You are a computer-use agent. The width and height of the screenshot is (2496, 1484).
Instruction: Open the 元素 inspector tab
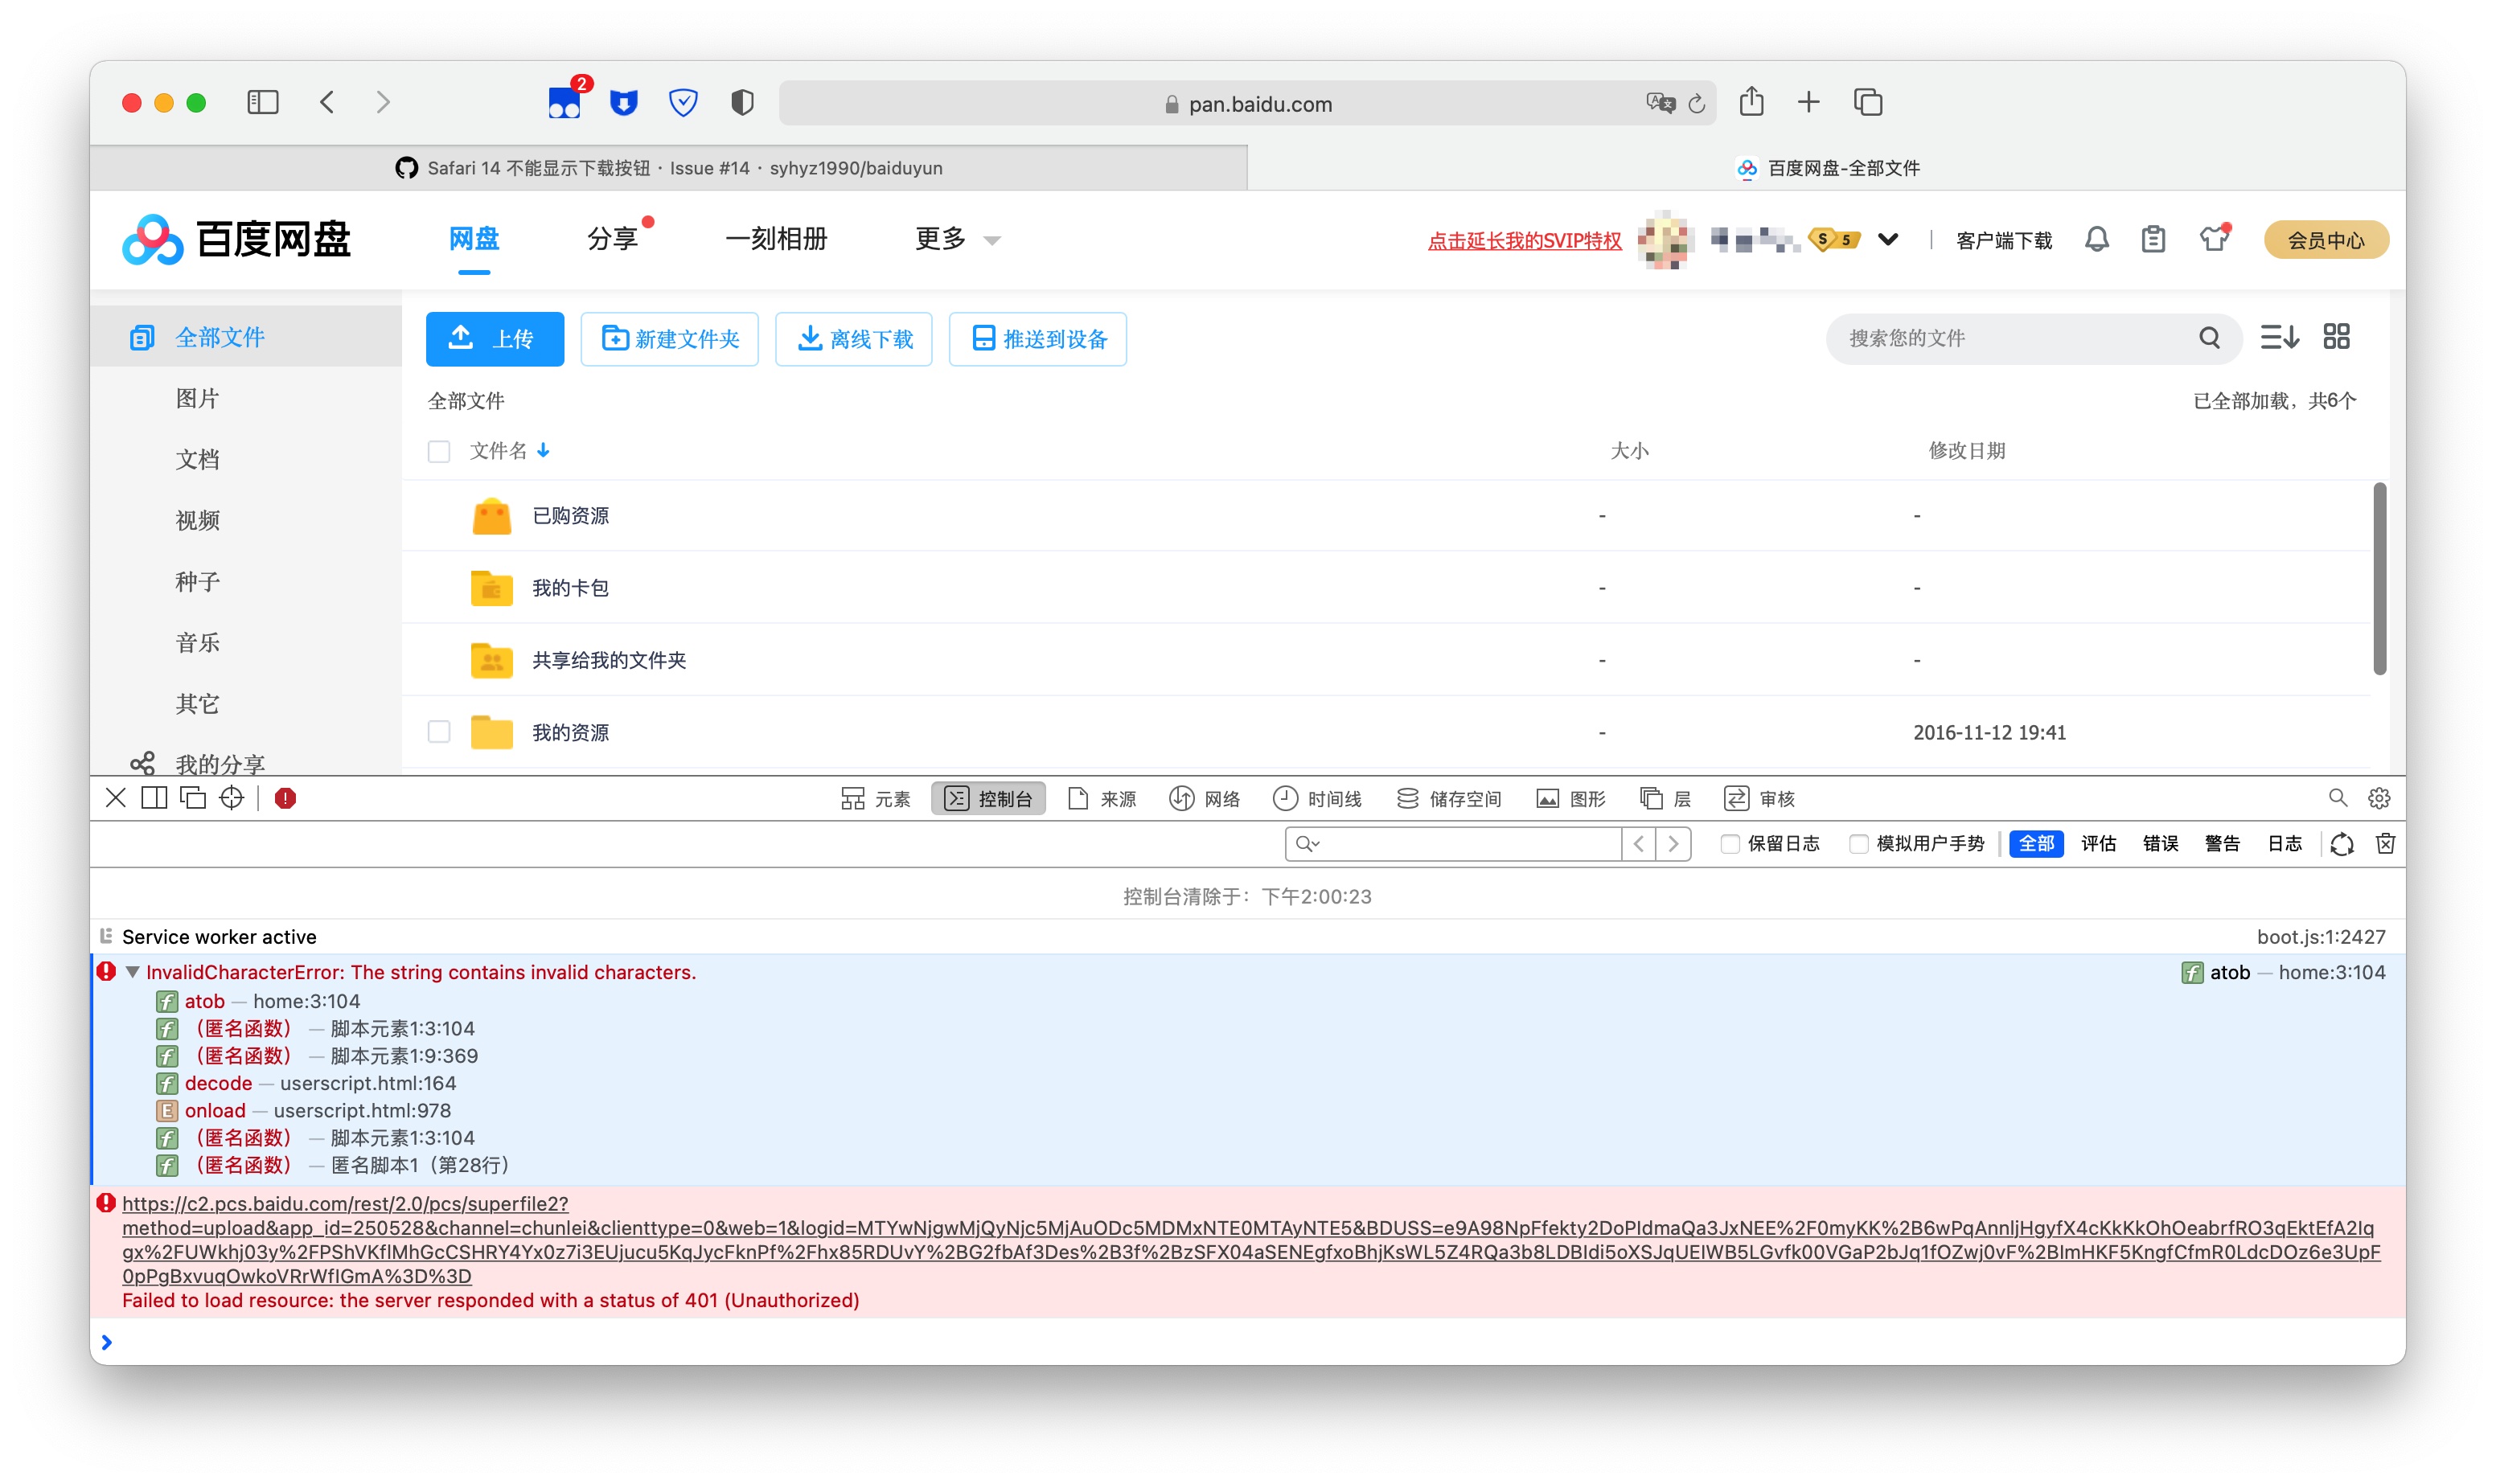point(876,798)
